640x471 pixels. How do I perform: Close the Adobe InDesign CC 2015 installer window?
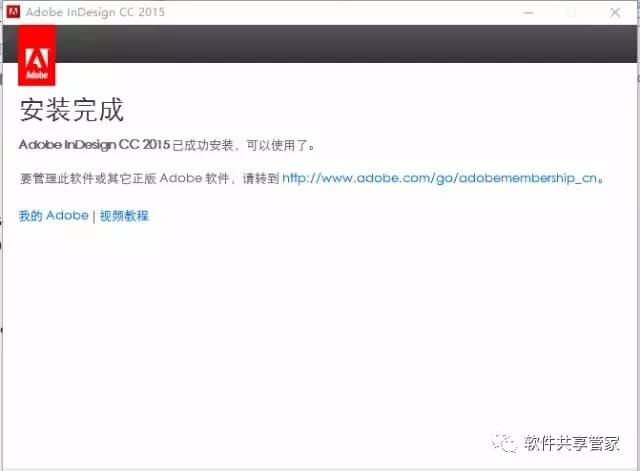click(615, 13)
